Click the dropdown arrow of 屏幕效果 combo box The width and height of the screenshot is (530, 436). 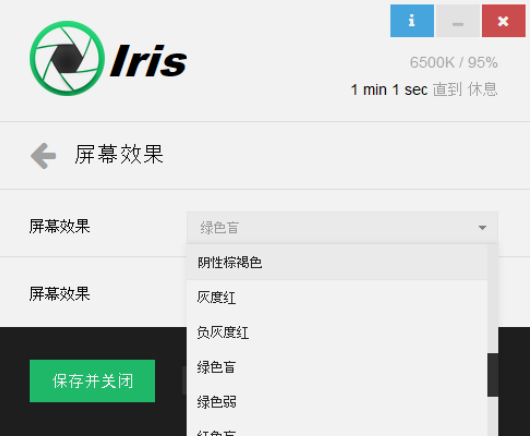482,228
